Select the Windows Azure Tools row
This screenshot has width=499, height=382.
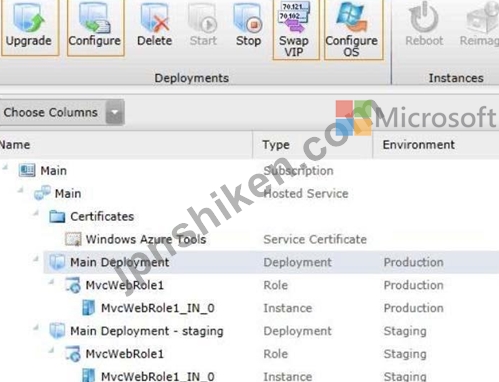(249, 239)
